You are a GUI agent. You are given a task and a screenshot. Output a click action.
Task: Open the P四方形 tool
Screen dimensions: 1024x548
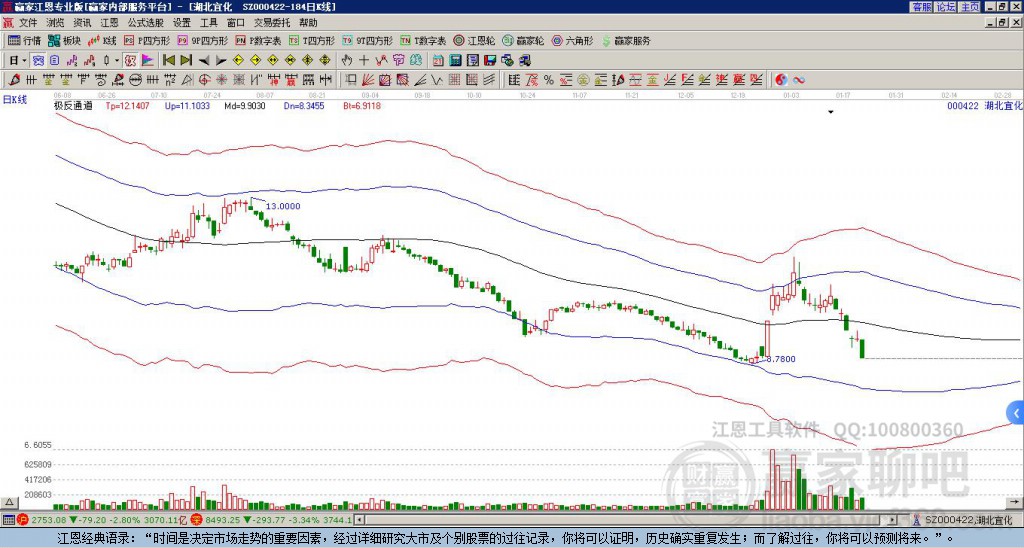click(x=147, y=40)
